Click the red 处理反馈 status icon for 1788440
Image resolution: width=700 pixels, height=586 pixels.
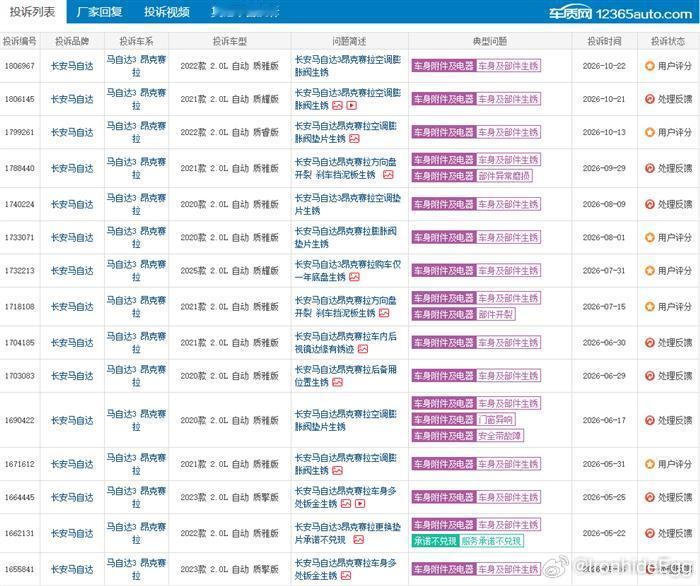click(650, 168)
